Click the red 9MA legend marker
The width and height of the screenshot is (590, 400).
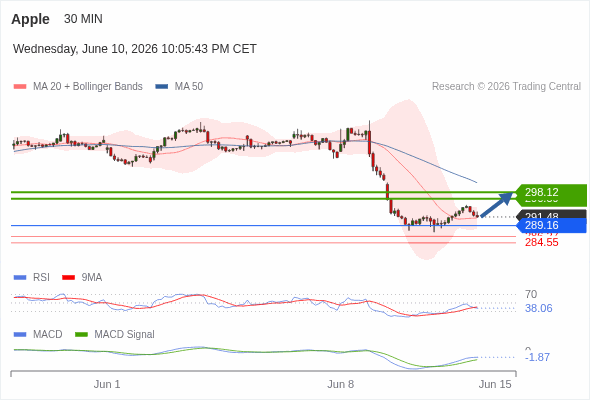pyautogui.click(x=68, y=278)
